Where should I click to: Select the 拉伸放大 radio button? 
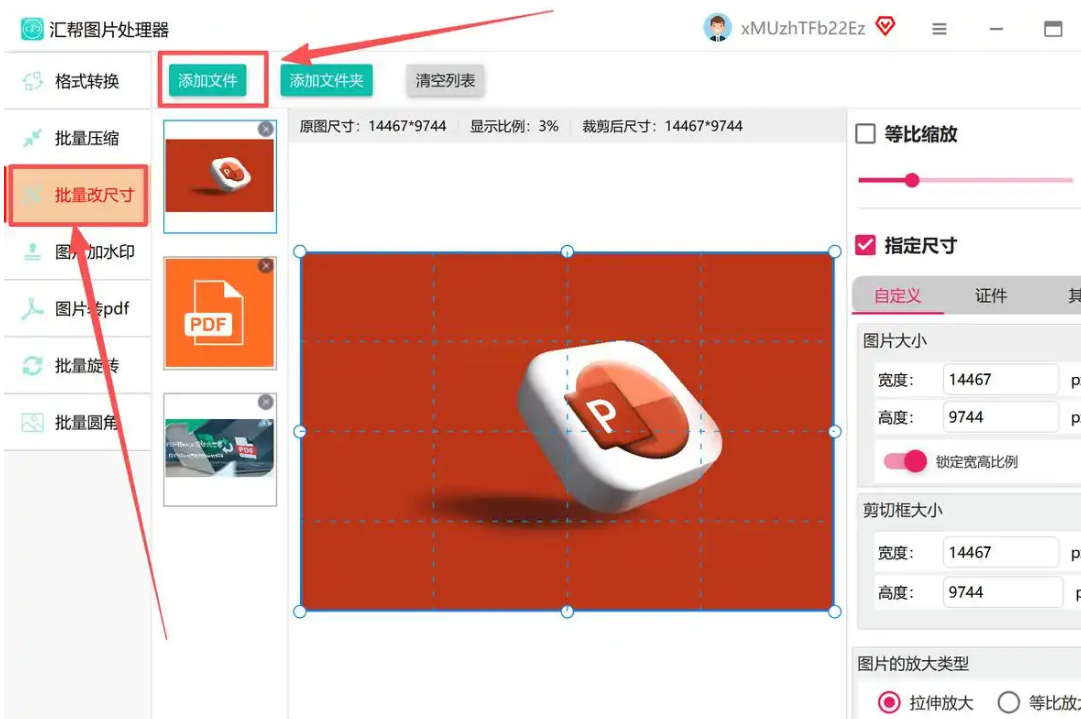coord(889,702)
